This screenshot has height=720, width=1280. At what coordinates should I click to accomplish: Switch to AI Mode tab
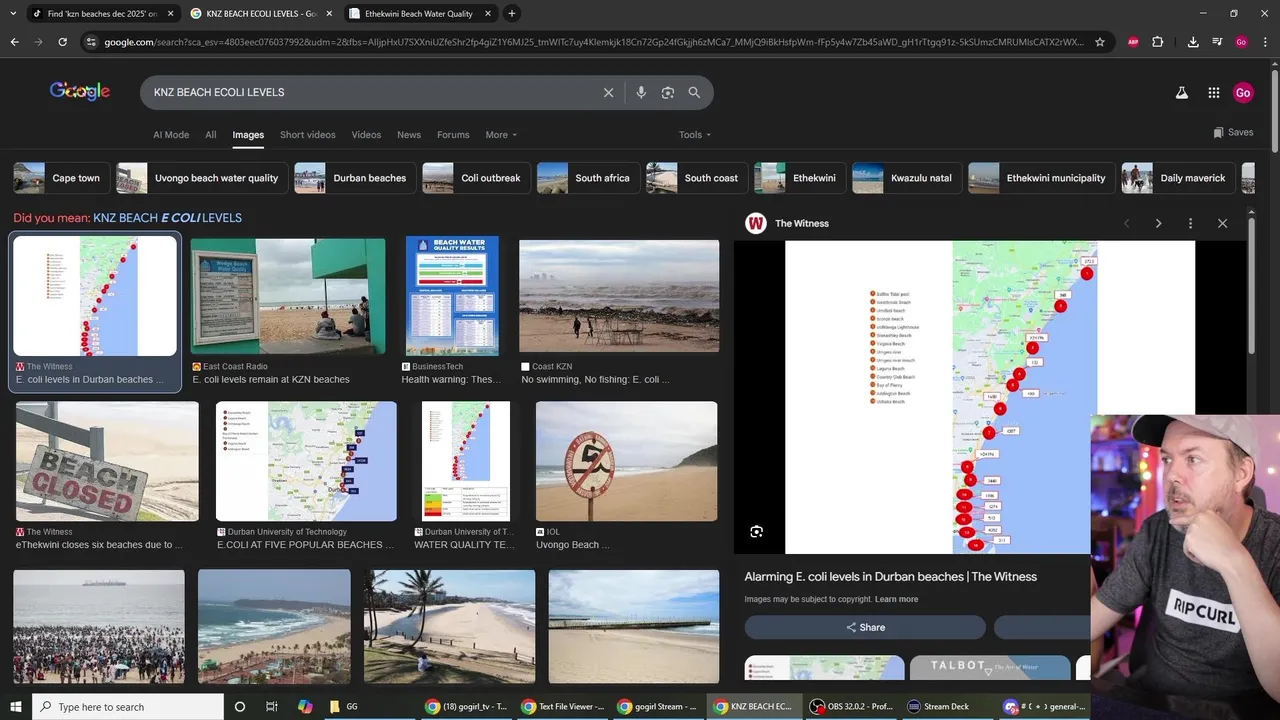point(171,135)
